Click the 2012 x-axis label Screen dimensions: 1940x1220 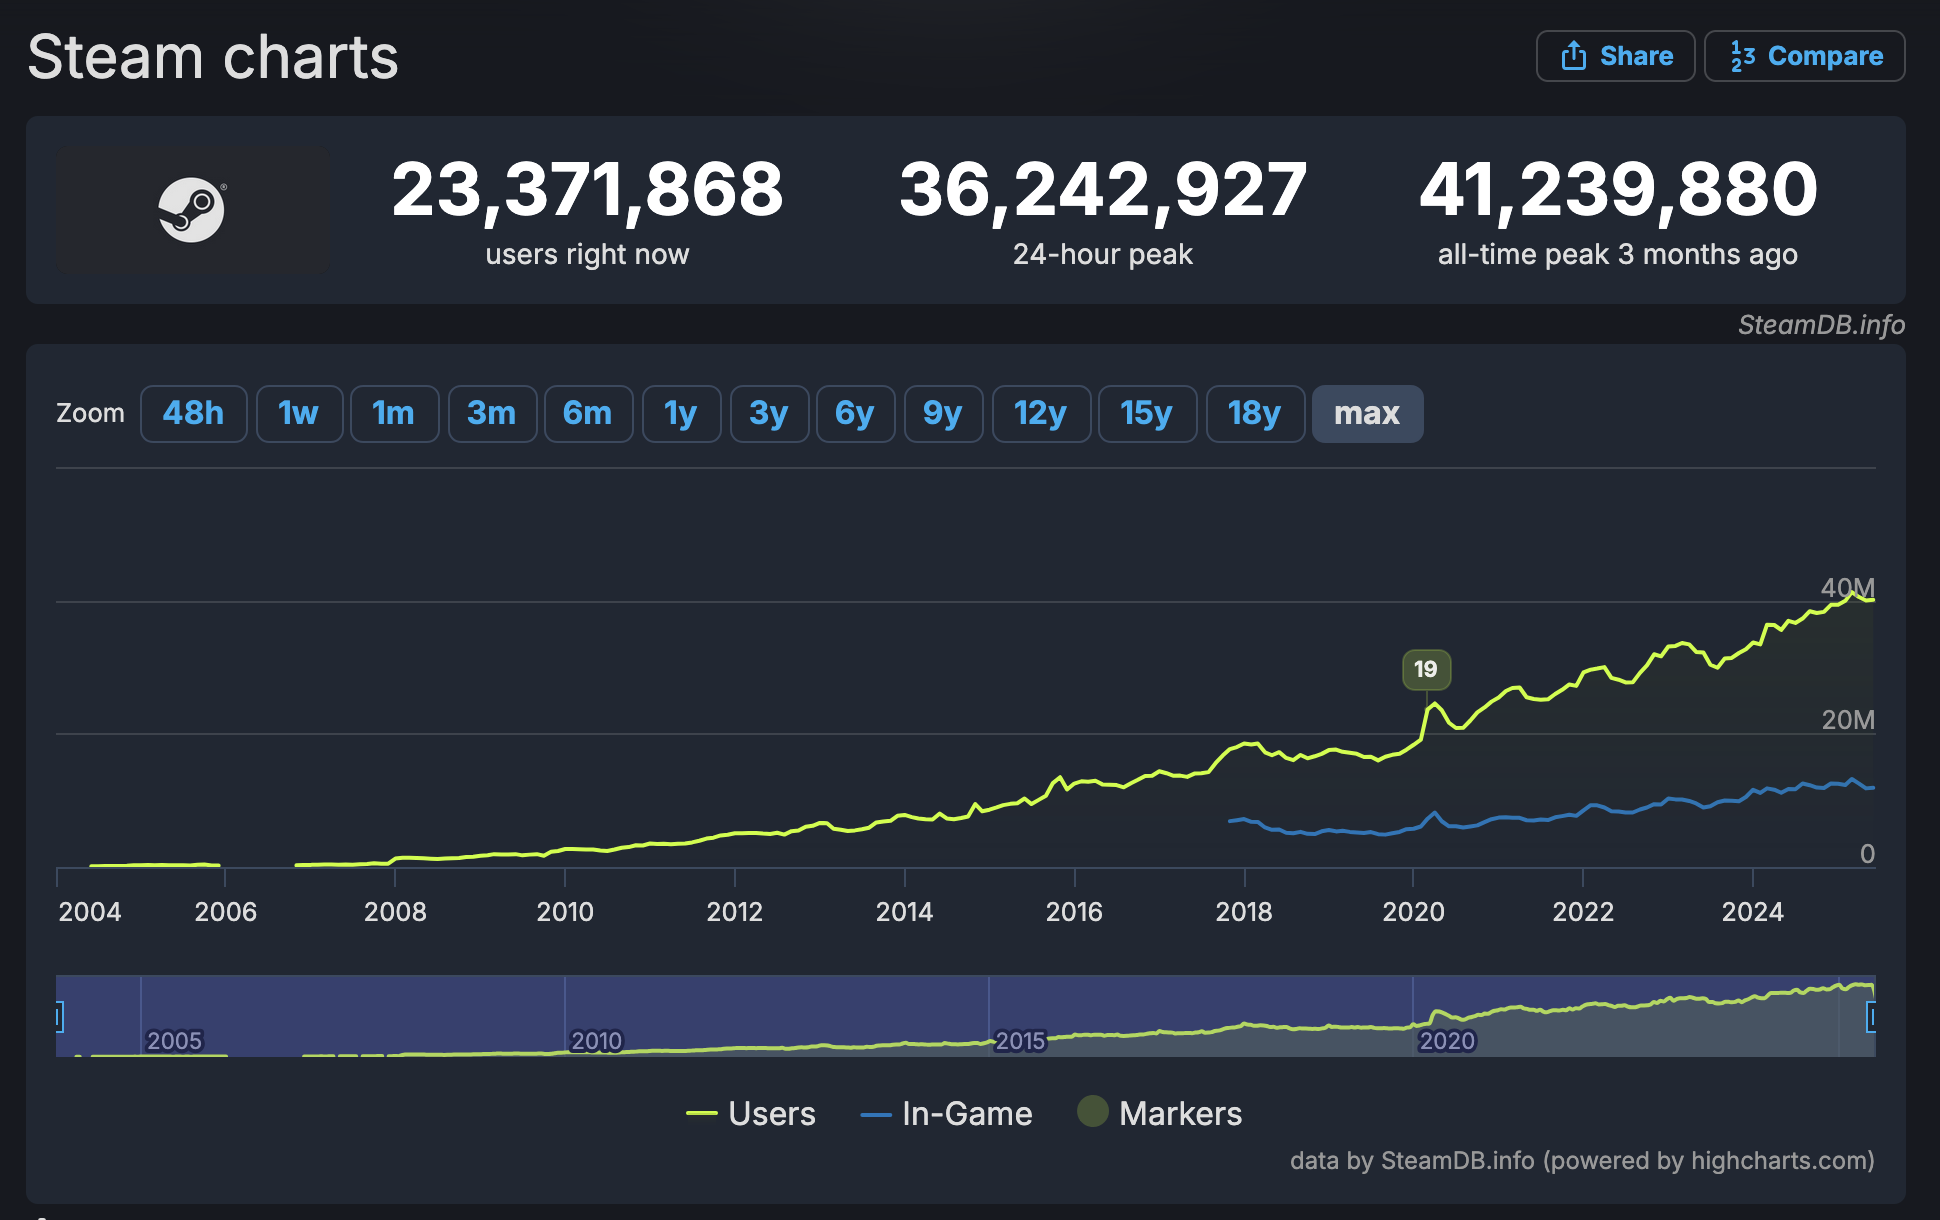pos(735,911)
